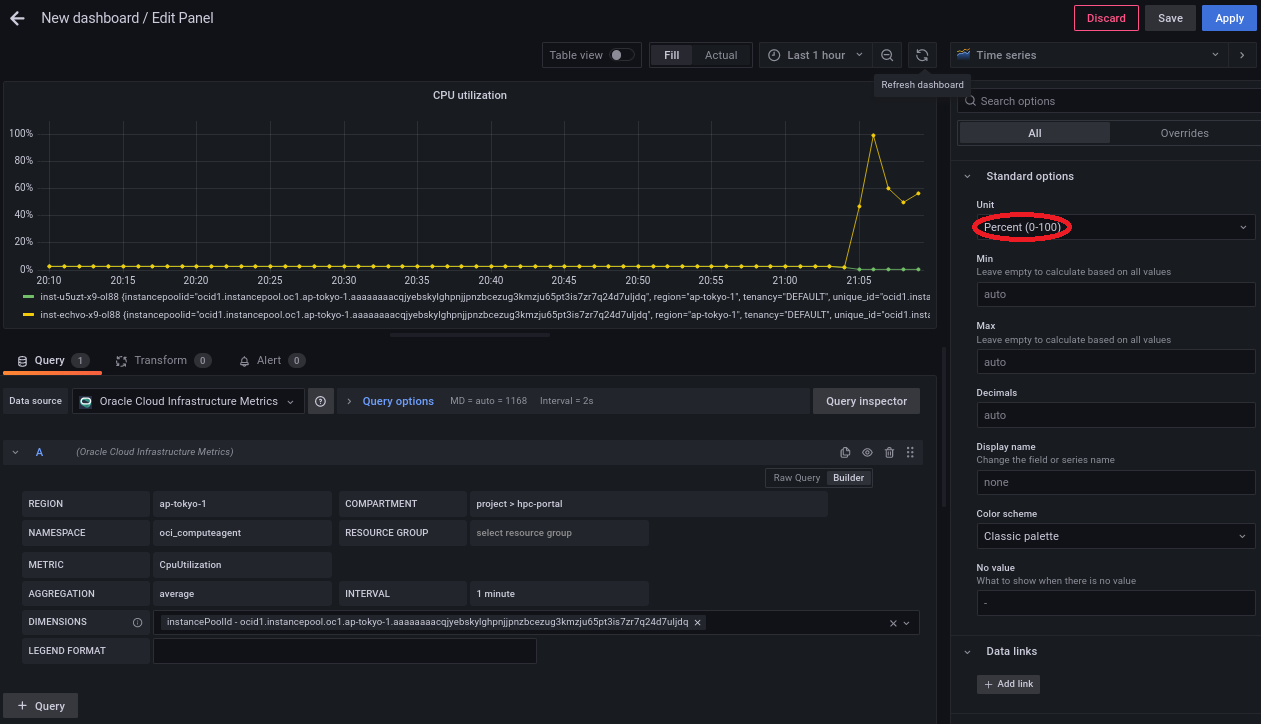Screen dimensions: 1261x724
Task: Remove the instancePoolId dimension tag
Action: click(698, 622)
